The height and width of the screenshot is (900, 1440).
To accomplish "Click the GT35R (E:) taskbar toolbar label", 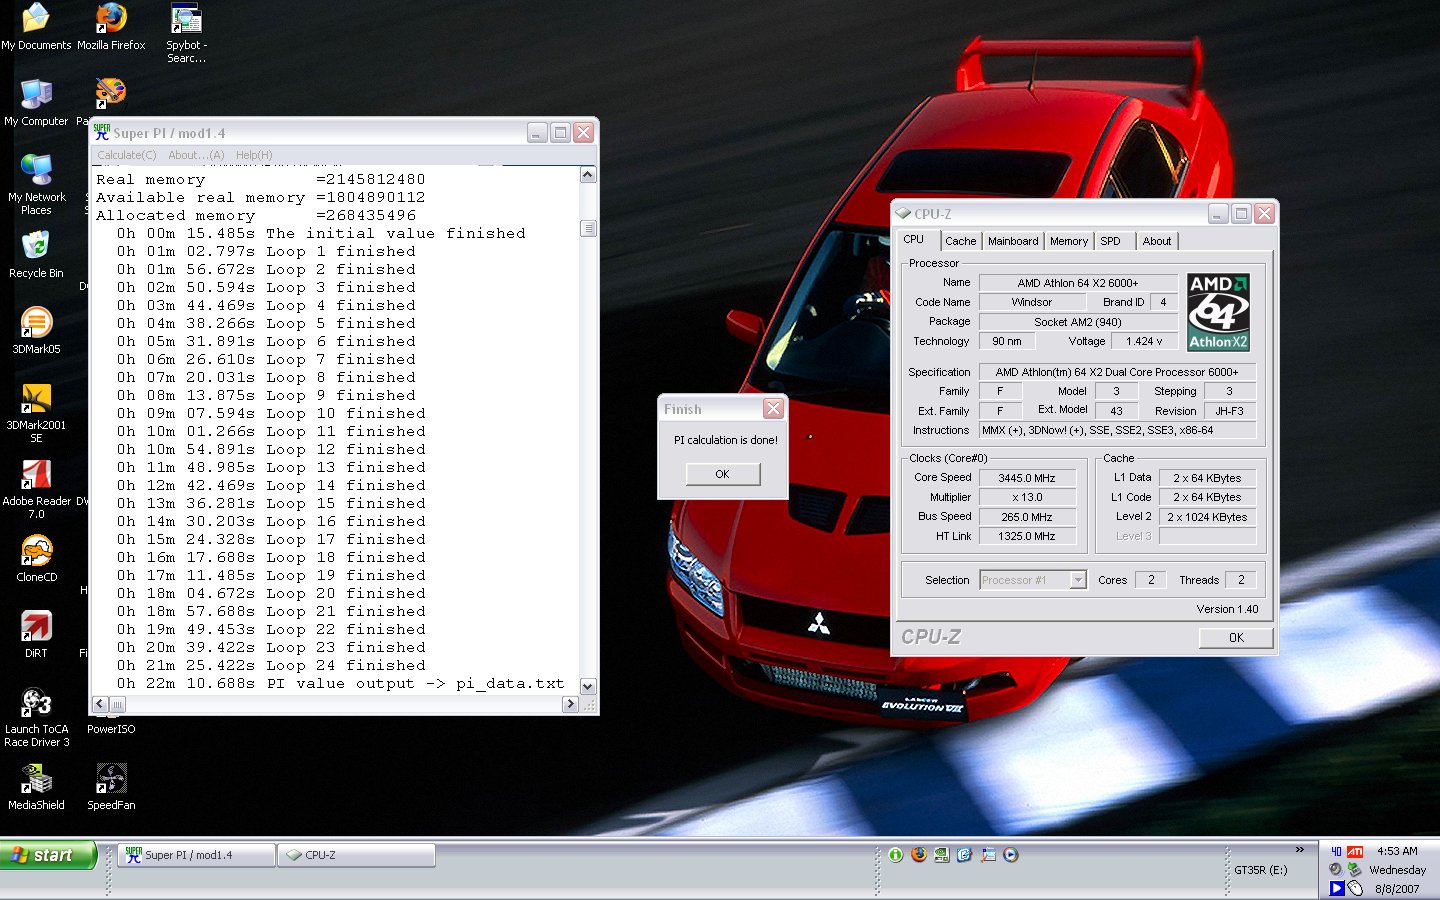I will [x=1260, y=870].
